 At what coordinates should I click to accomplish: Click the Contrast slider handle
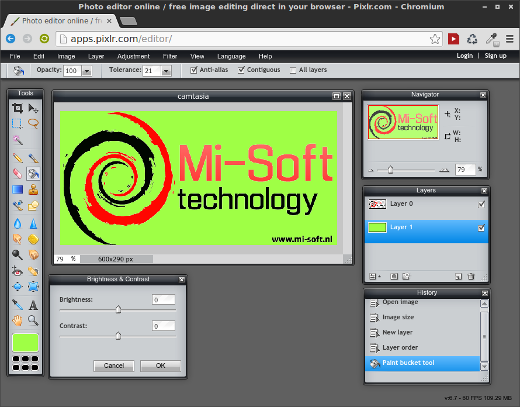[118, 336]
